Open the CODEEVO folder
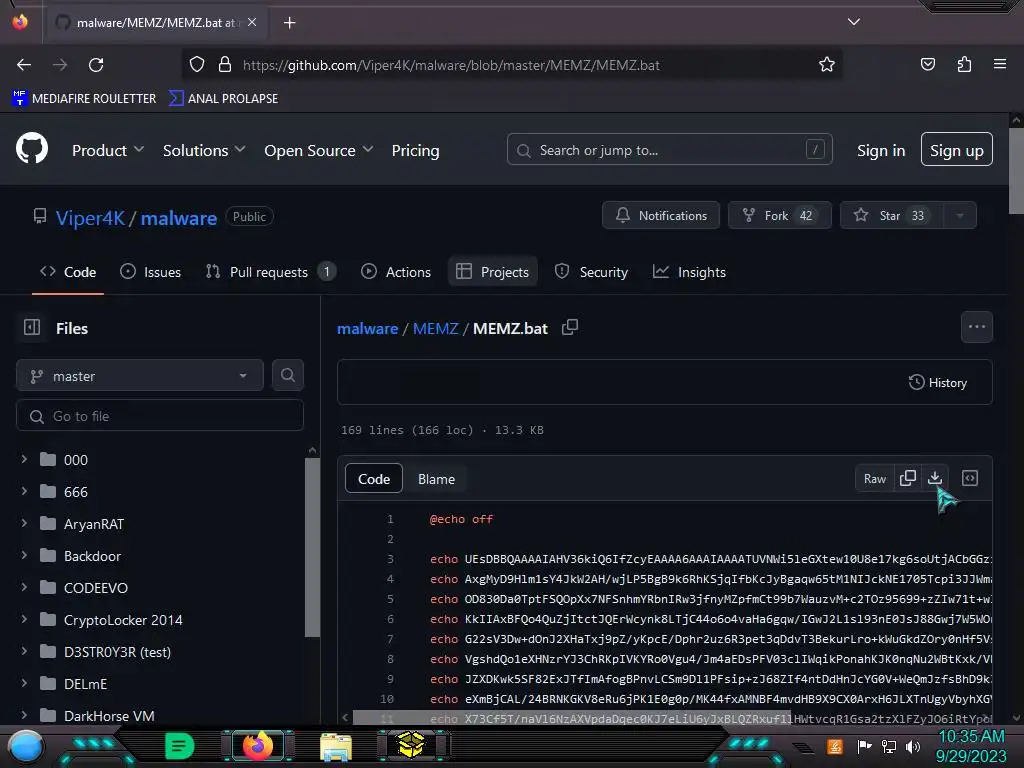 click(96, 587)
